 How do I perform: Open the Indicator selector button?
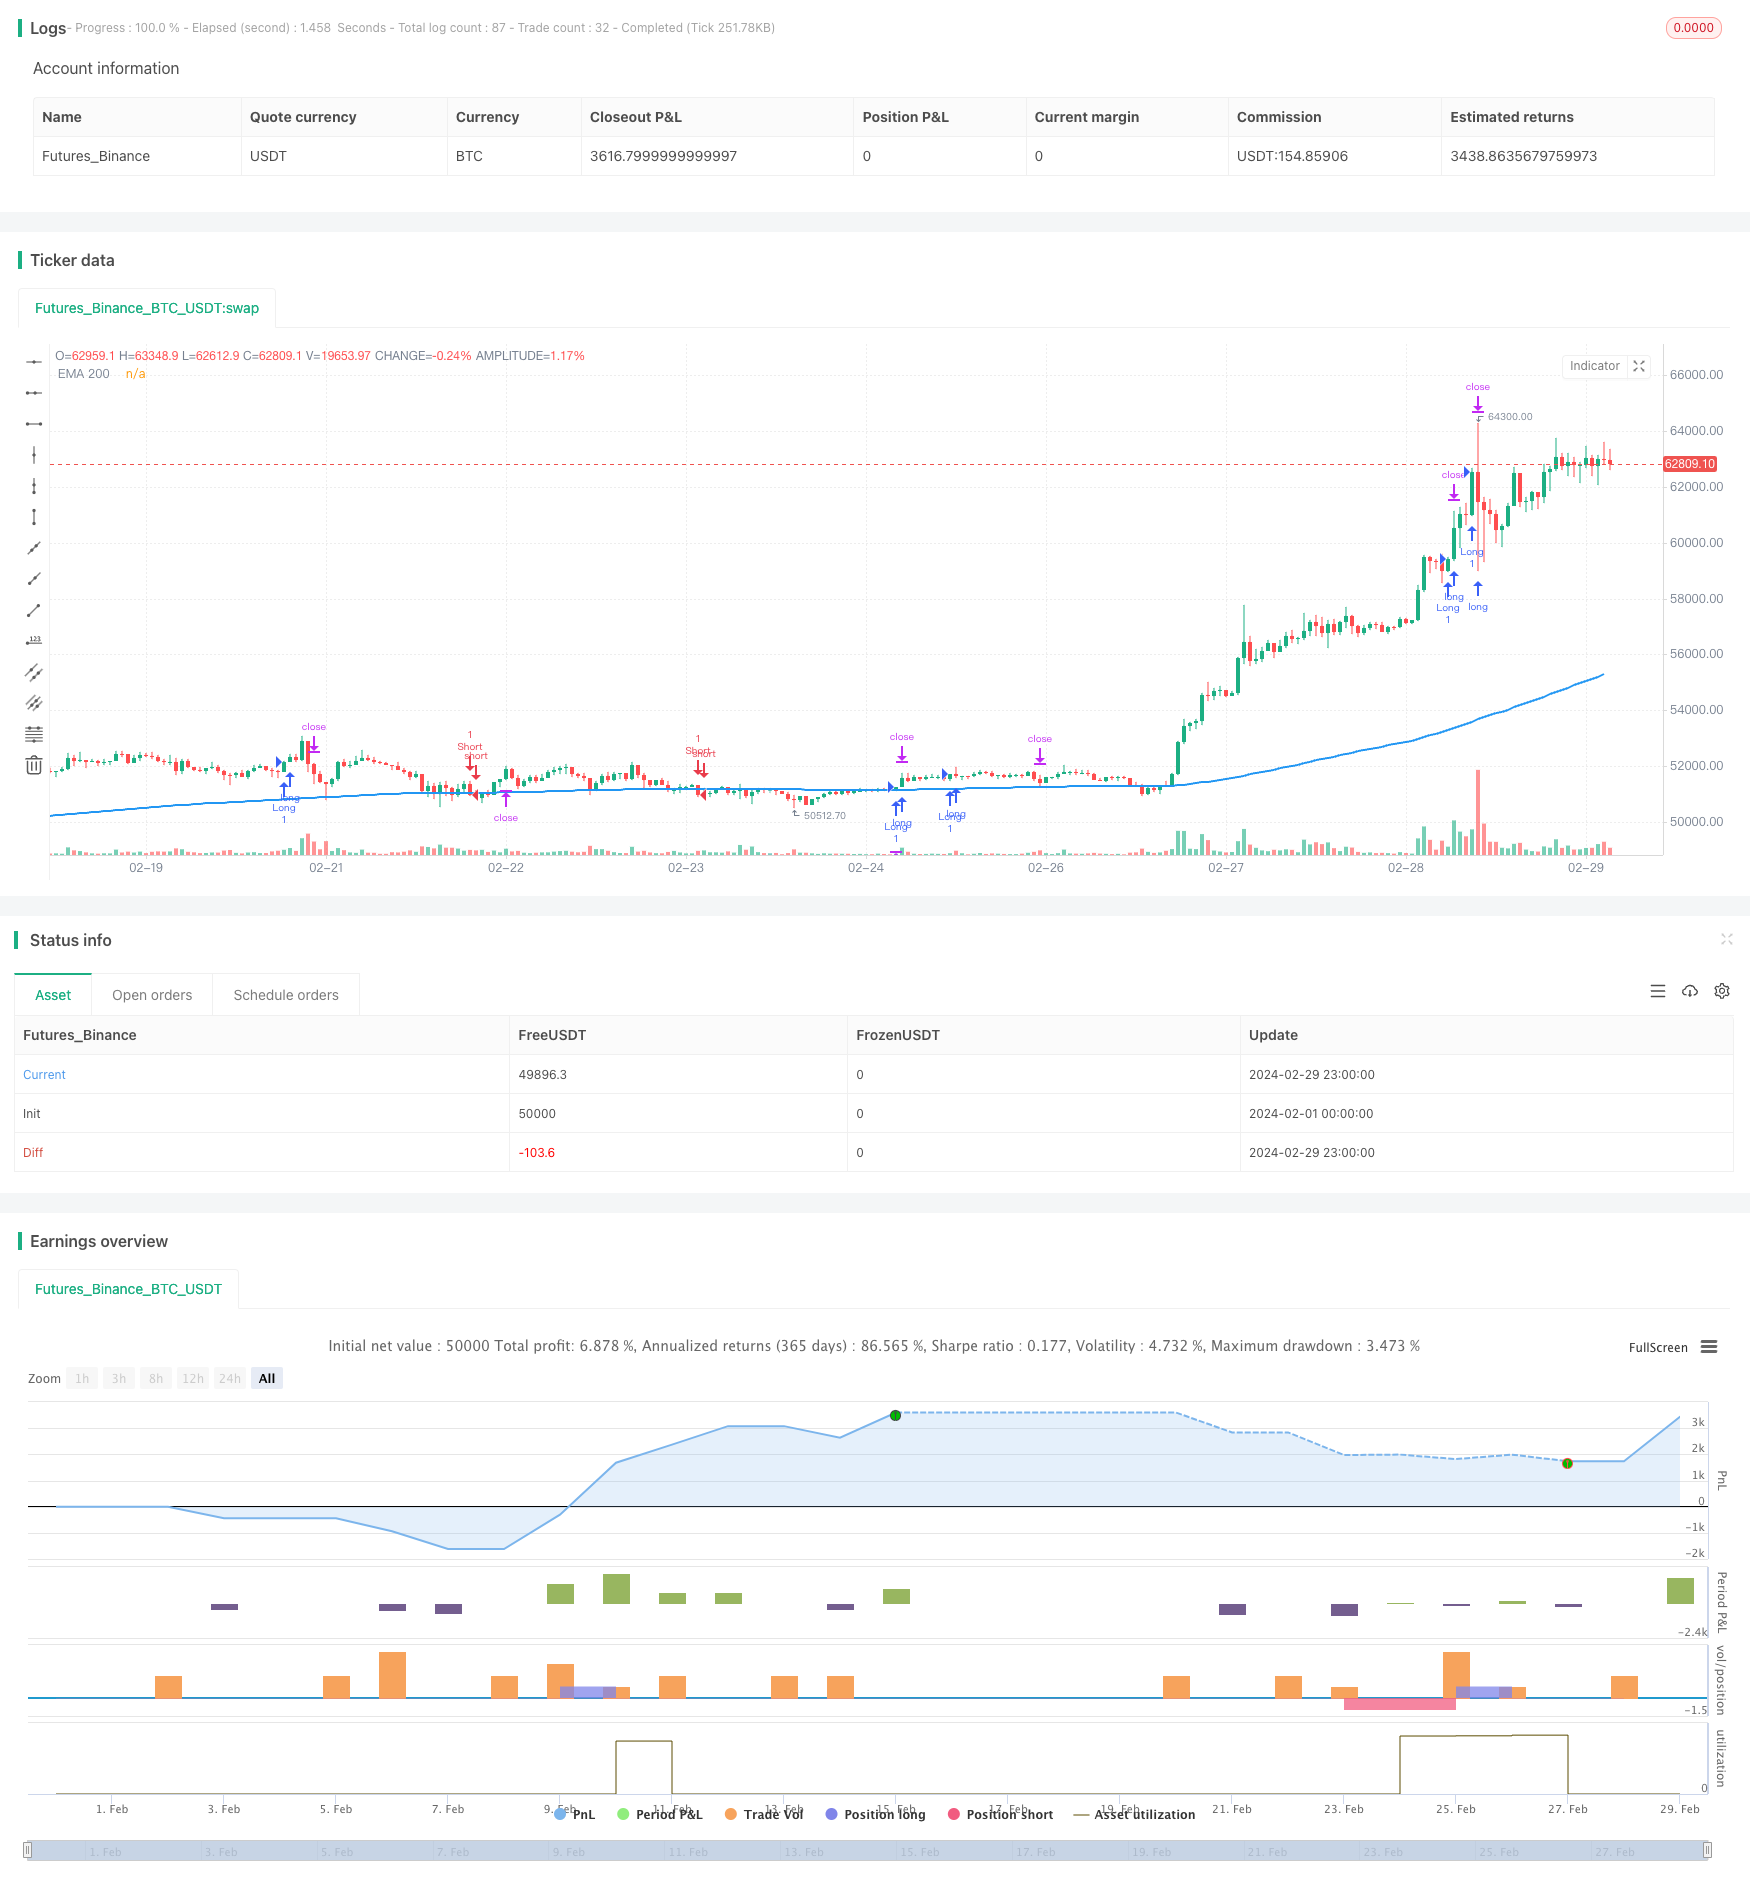pos(1594,366)
